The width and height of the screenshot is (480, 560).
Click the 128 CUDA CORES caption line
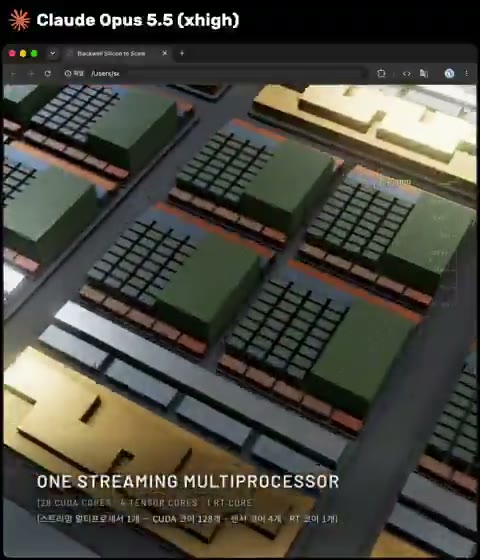(x=145, y=503)
